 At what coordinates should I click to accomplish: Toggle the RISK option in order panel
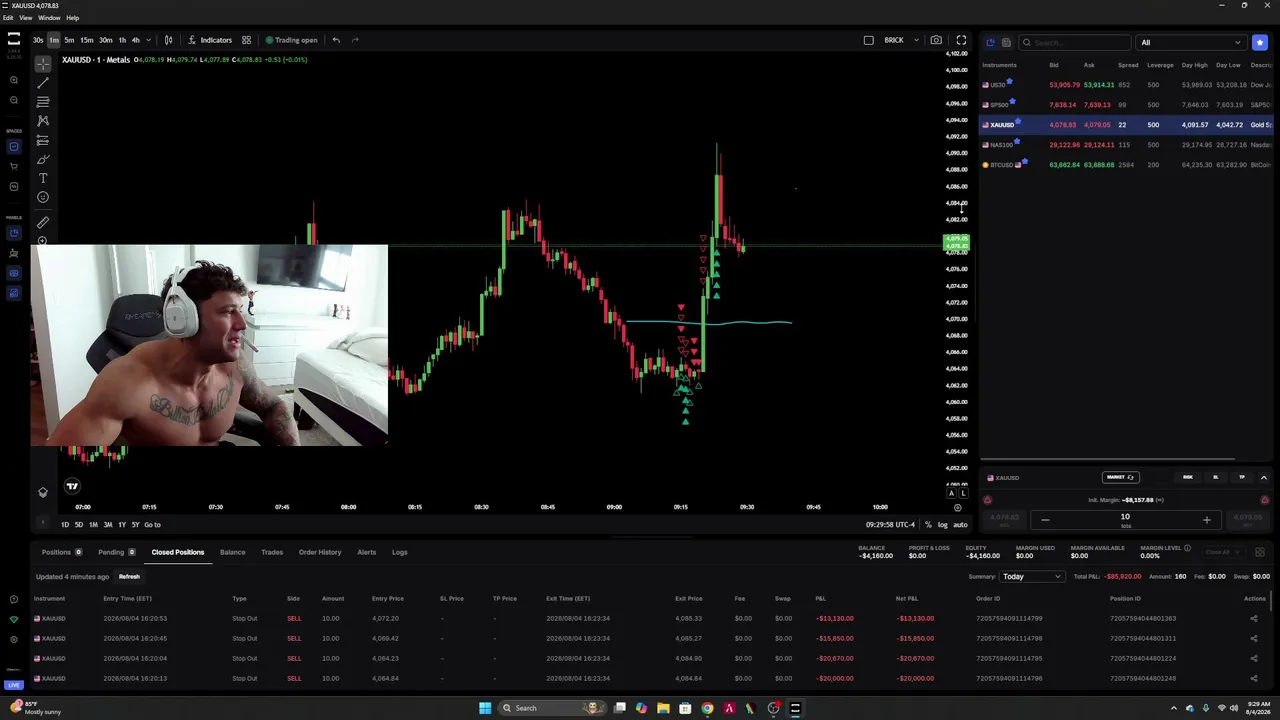point(1188,477)
